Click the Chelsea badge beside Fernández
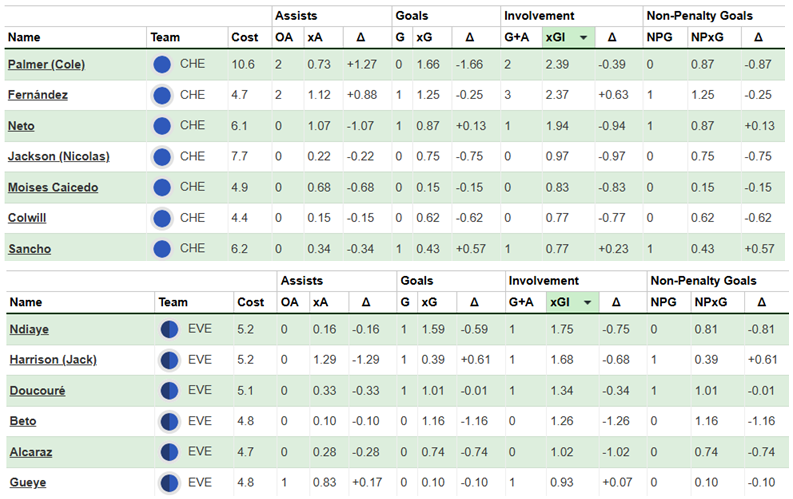This screenshot has width=793, height=499. tap(162, 96)
